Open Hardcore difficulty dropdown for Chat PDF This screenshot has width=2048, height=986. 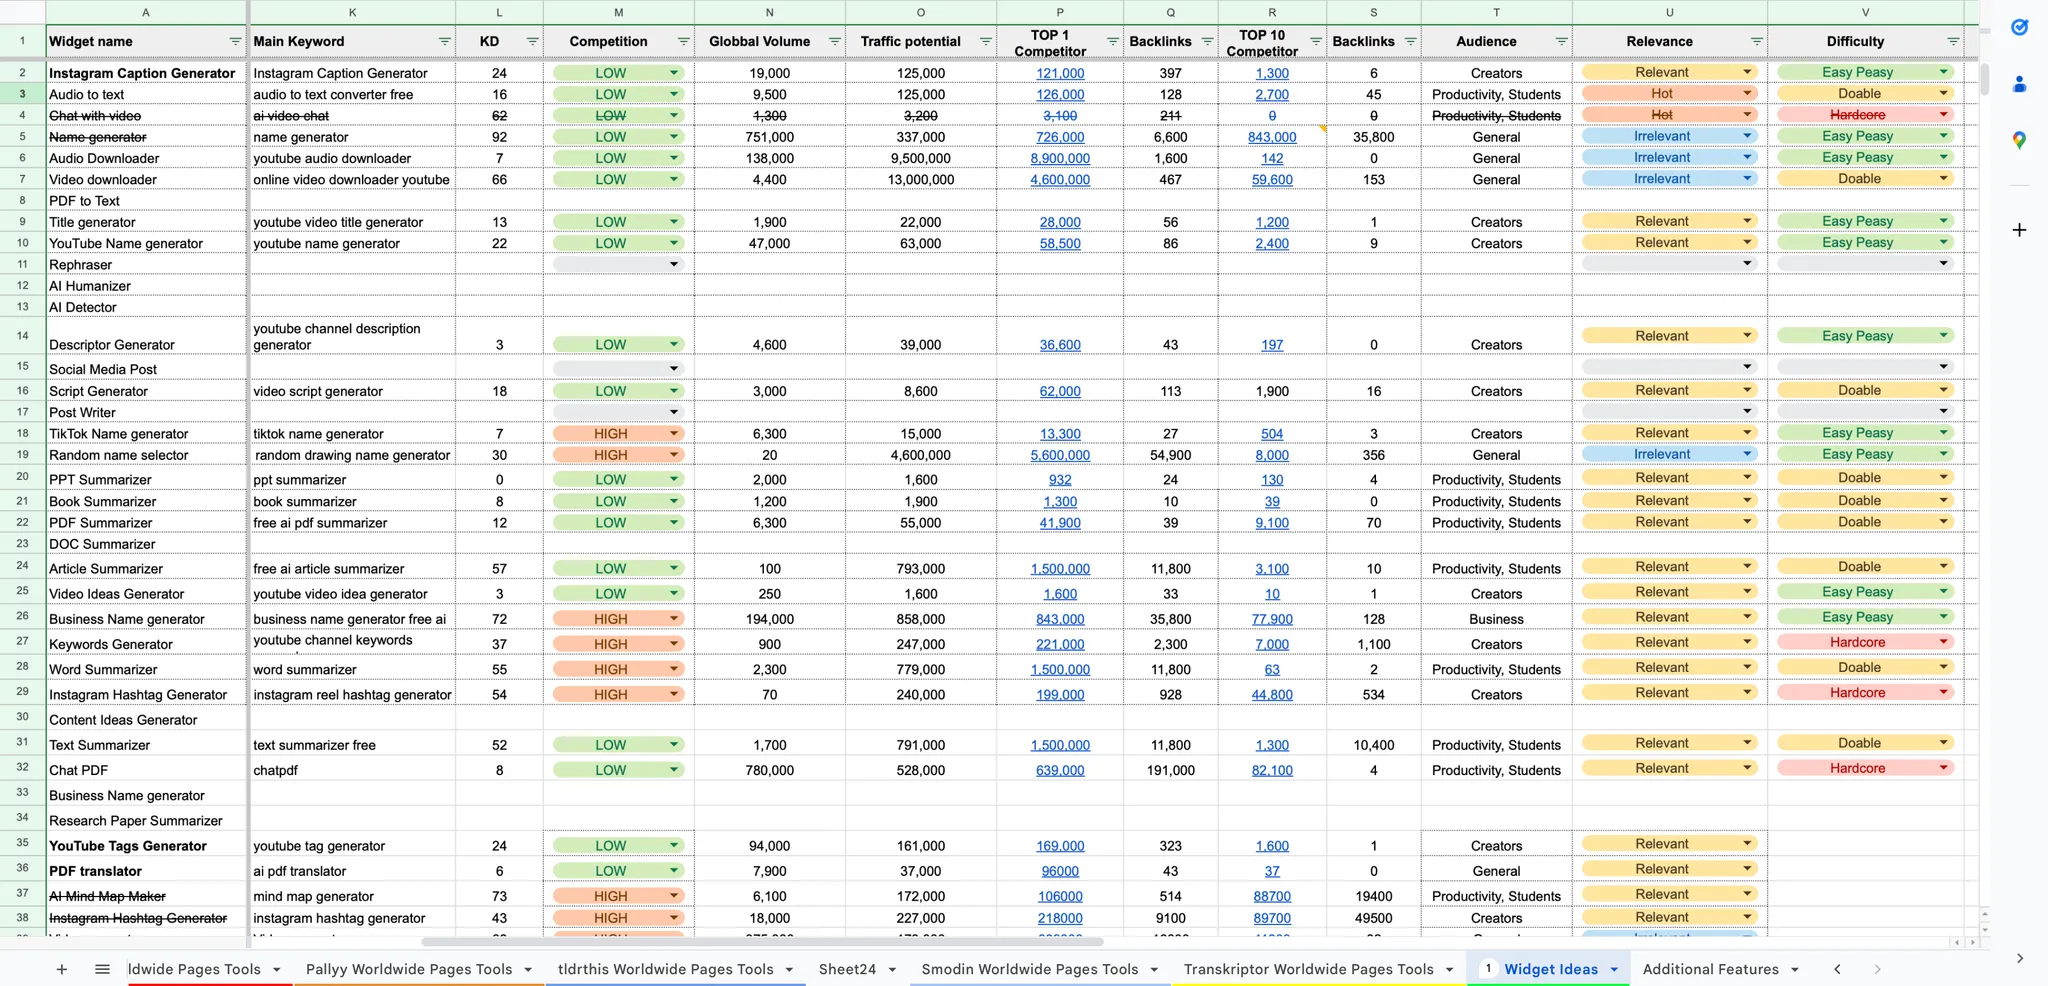pyautogui.click(x=1943, y=768)
